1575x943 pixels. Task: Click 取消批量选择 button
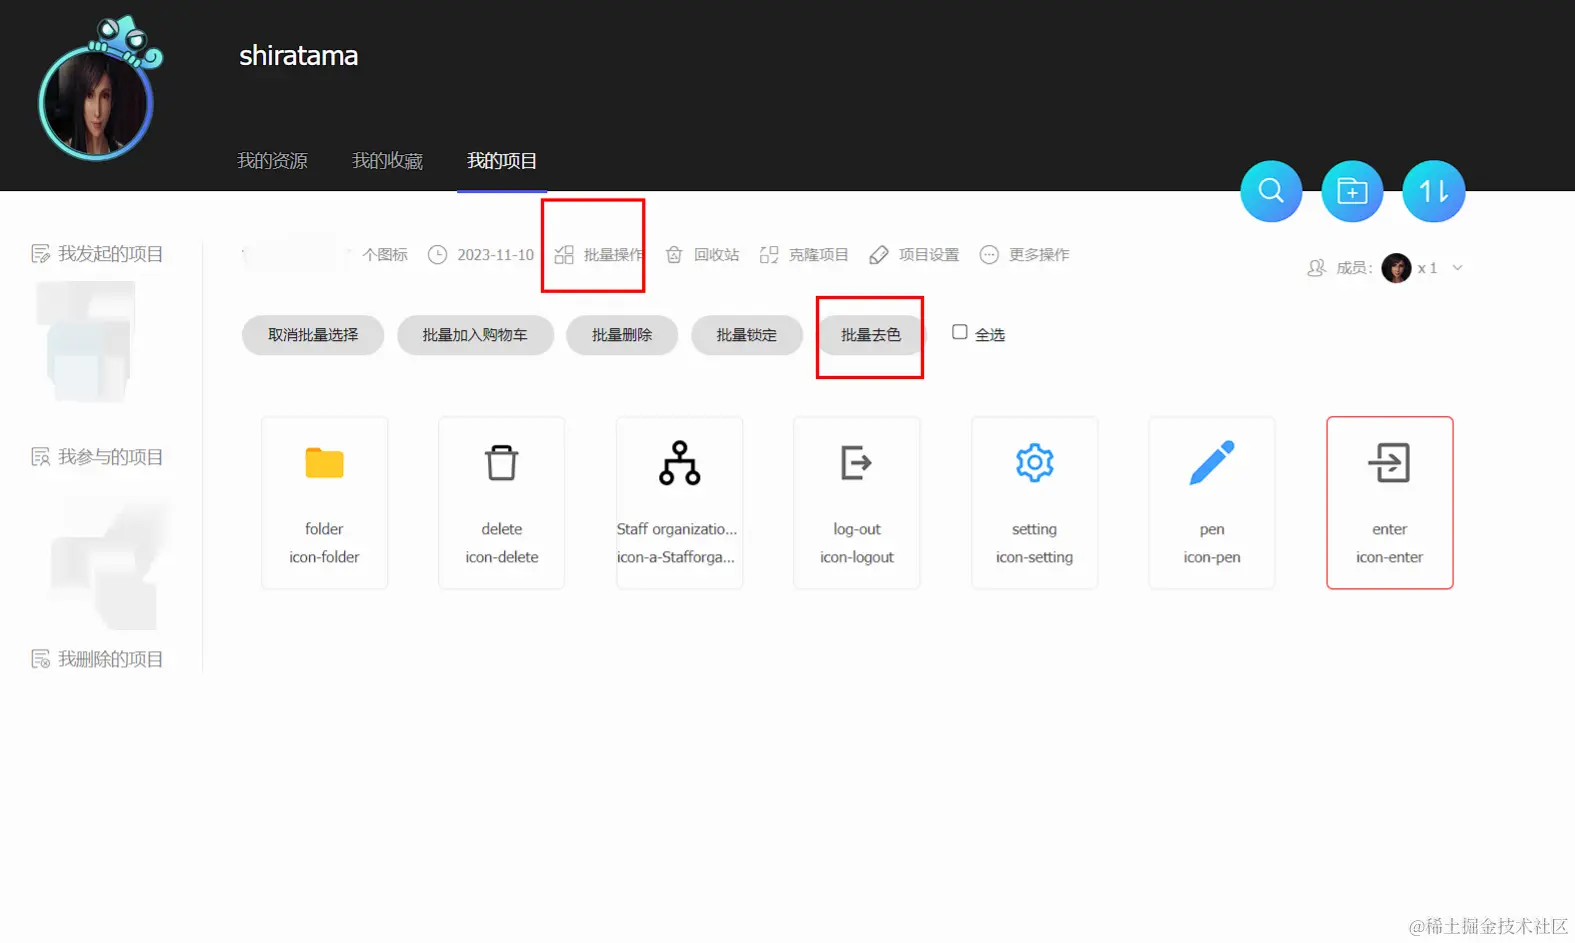point(313,335)
